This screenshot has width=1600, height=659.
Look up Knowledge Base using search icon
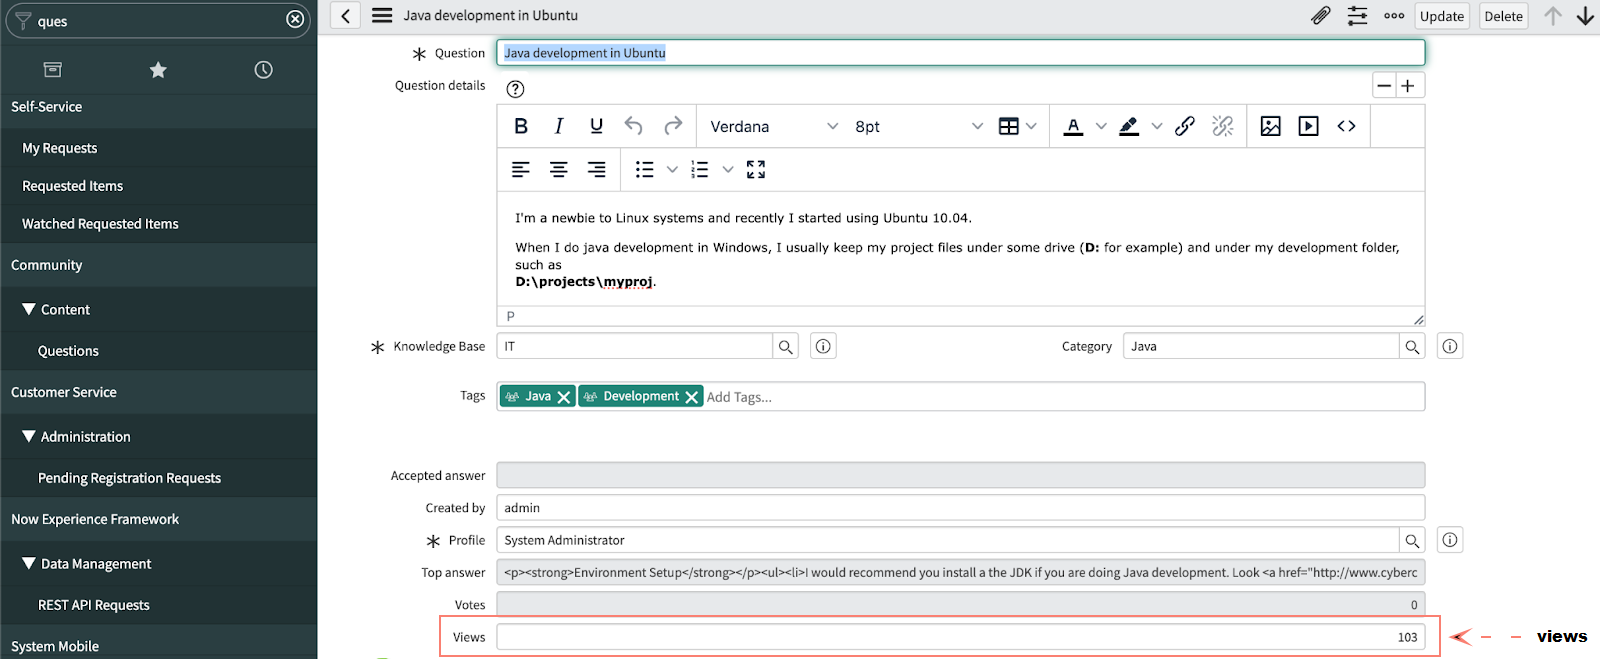coord(786,347)
